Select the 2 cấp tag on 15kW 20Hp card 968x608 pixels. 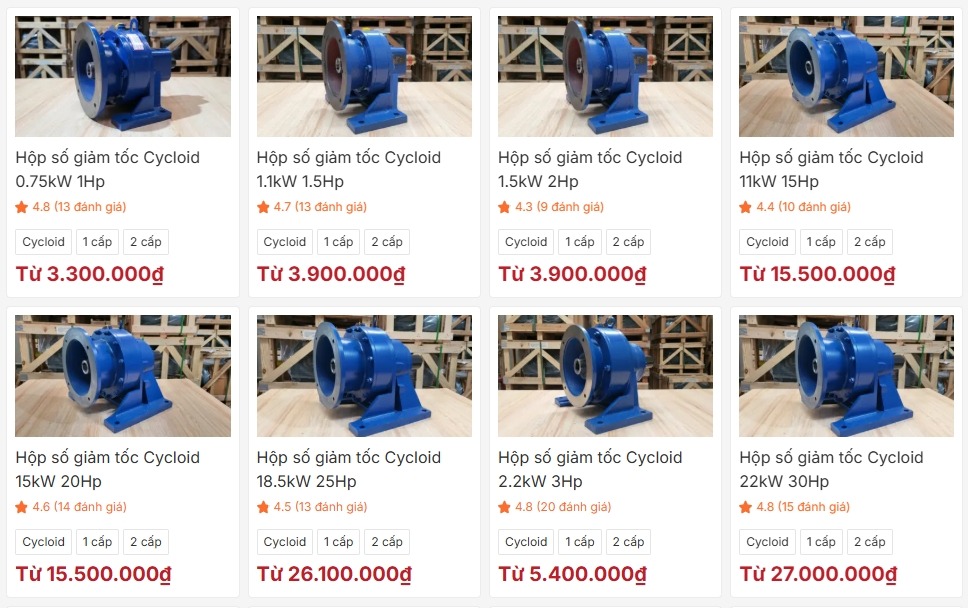pos(146,542)
